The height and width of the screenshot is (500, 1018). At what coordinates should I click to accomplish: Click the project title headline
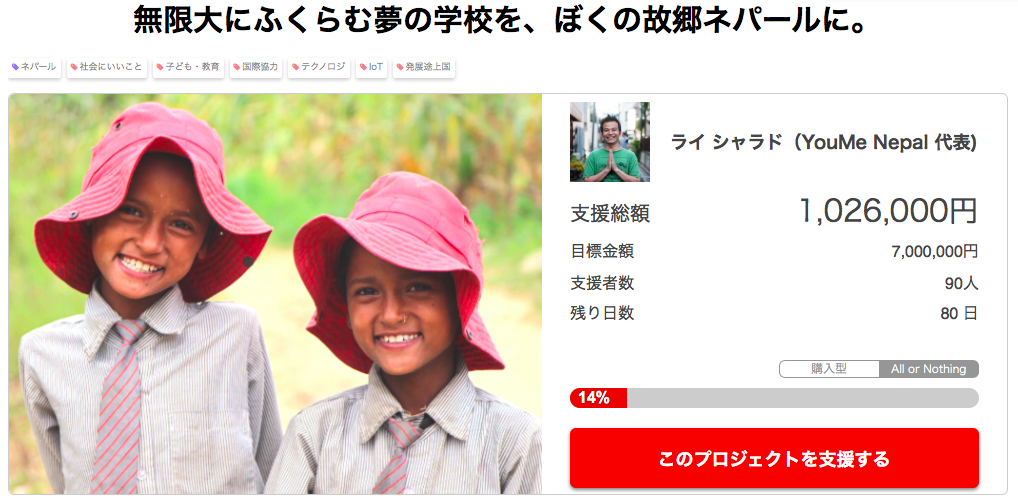tap(501, 21)
